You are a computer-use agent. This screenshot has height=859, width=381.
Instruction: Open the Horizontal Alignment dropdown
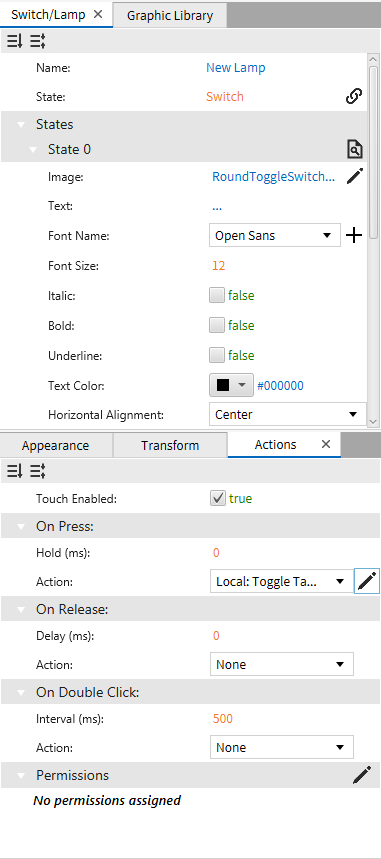pos(288,414)
